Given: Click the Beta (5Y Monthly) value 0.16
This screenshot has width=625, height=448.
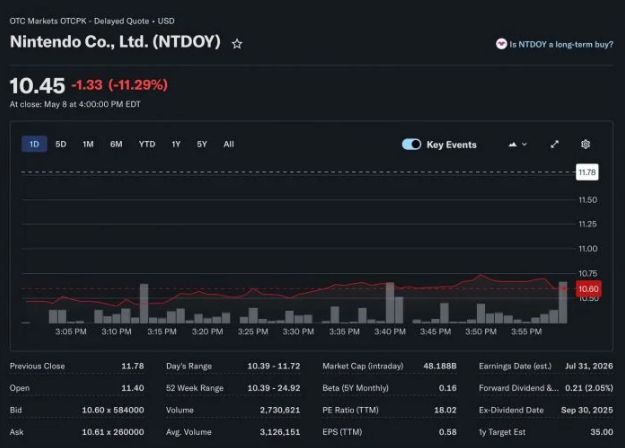Looking at the screenshot, I should click(448, 388).
